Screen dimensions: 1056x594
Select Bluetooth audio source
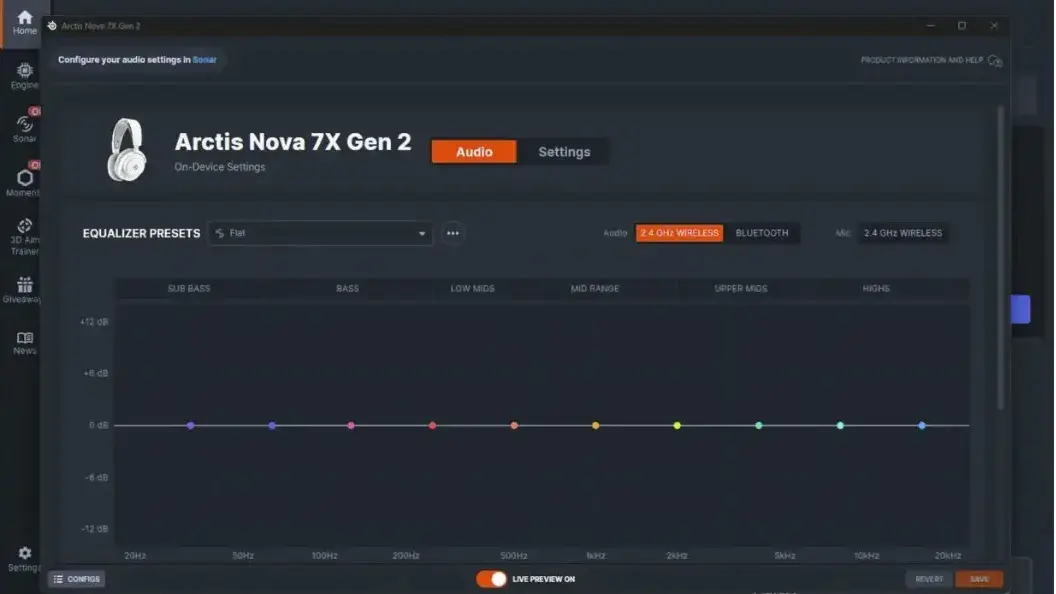tap(762, 233)
